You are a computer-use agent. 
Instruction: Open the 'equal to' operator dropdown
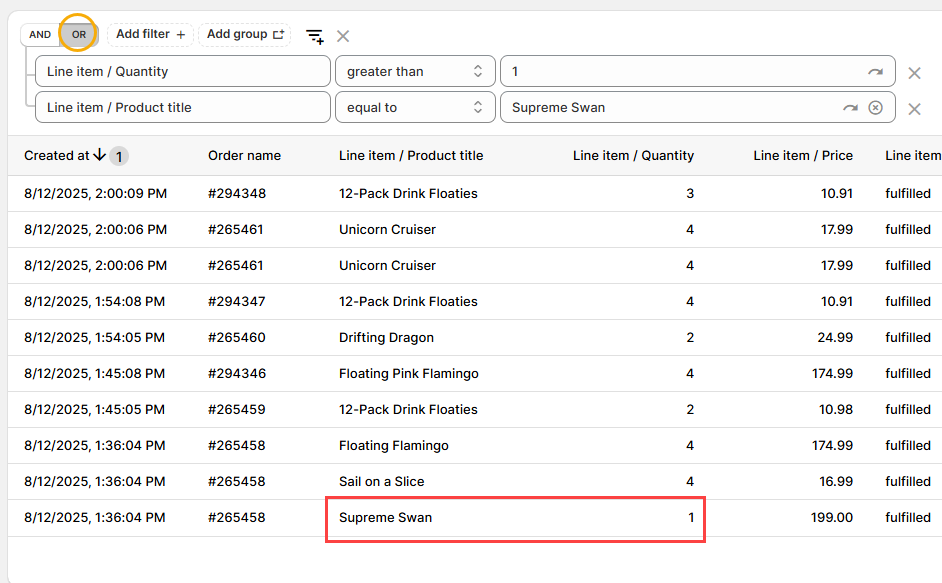coord(414,108)
